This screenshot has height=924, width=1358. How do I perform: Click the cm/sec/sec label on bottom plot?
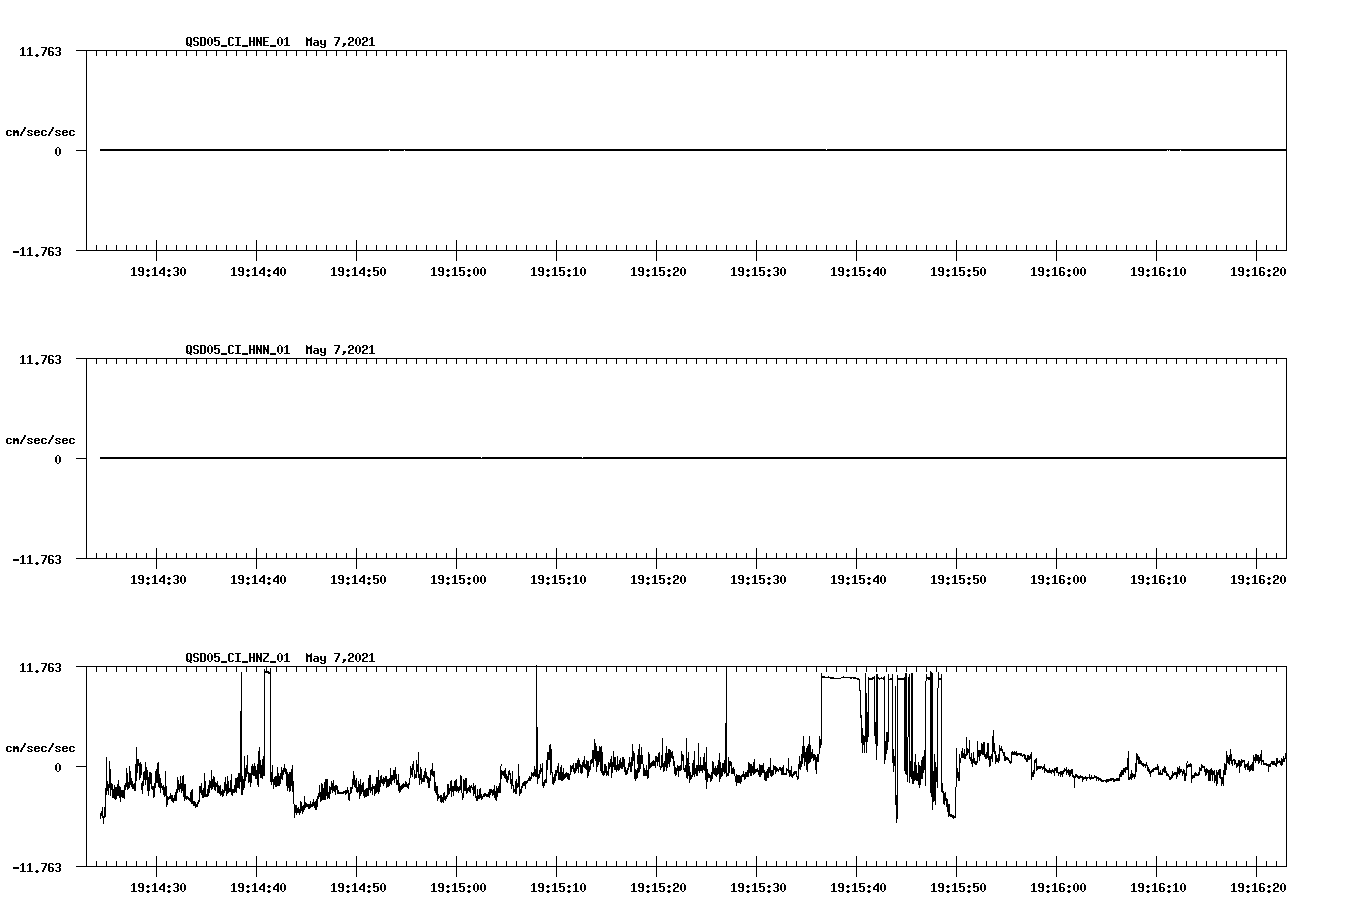41,747
